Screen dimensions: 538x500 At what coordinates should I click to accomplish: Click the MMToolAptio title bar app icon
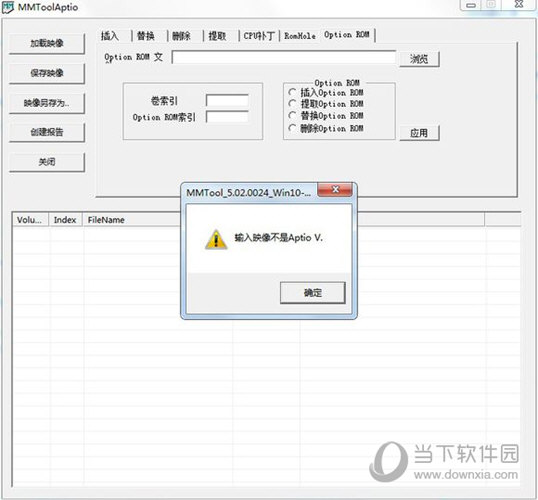(8, 7)
